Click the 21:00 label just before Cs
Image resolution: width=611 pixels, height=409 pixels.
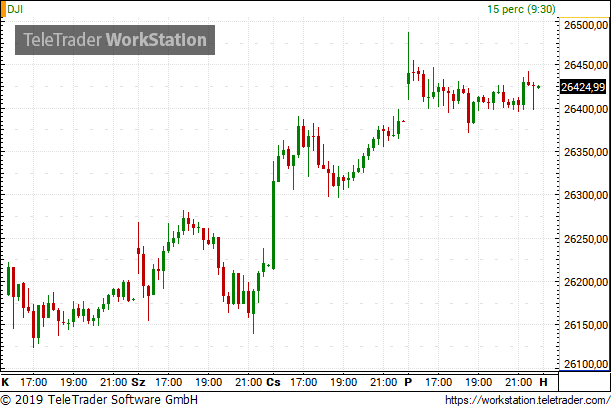coord(249,382)
